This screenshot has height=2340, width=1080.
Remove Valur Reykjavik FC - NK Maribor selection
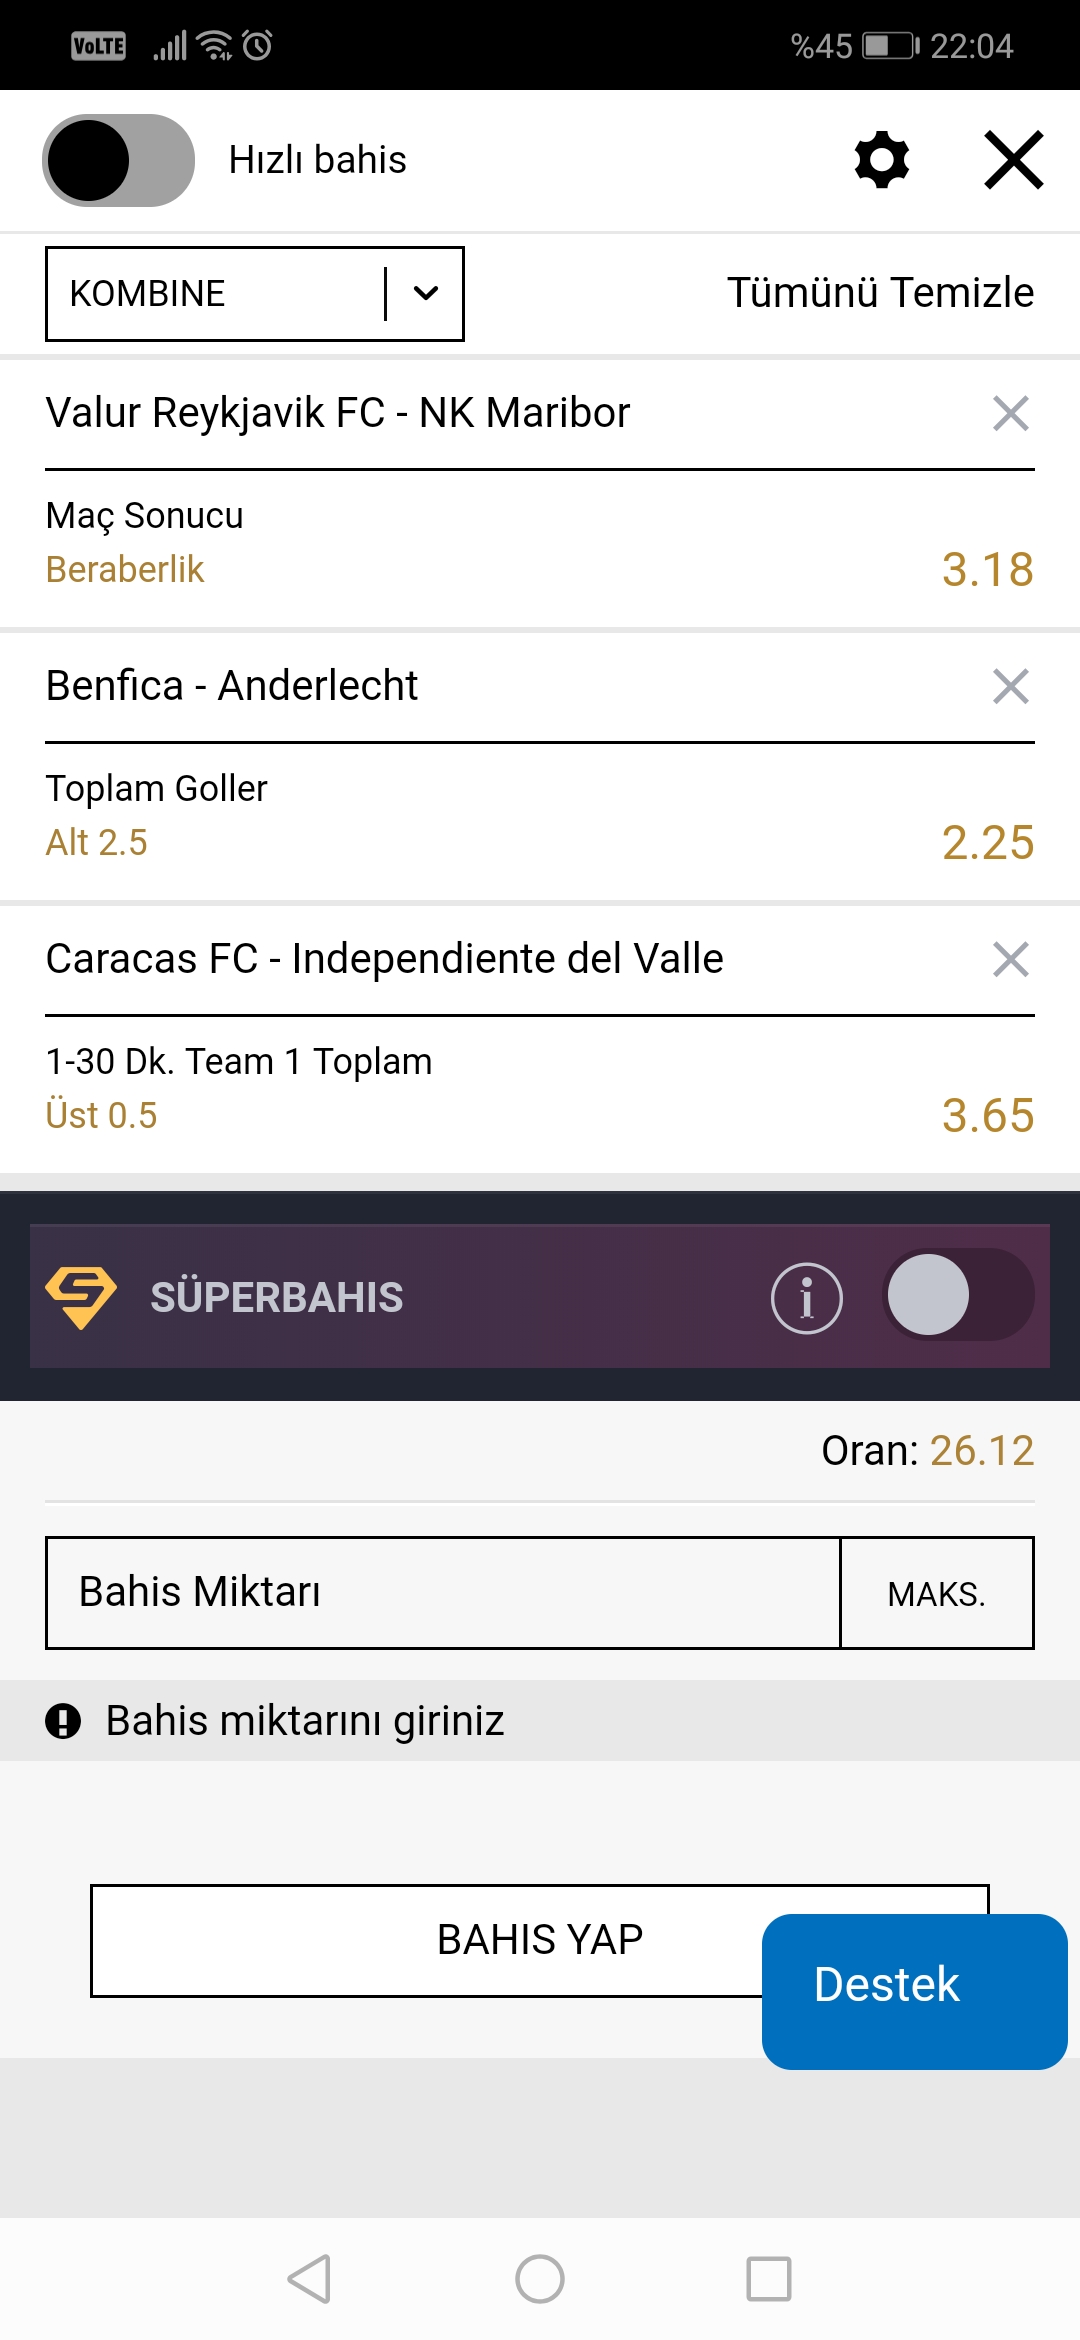point(1011,413)
